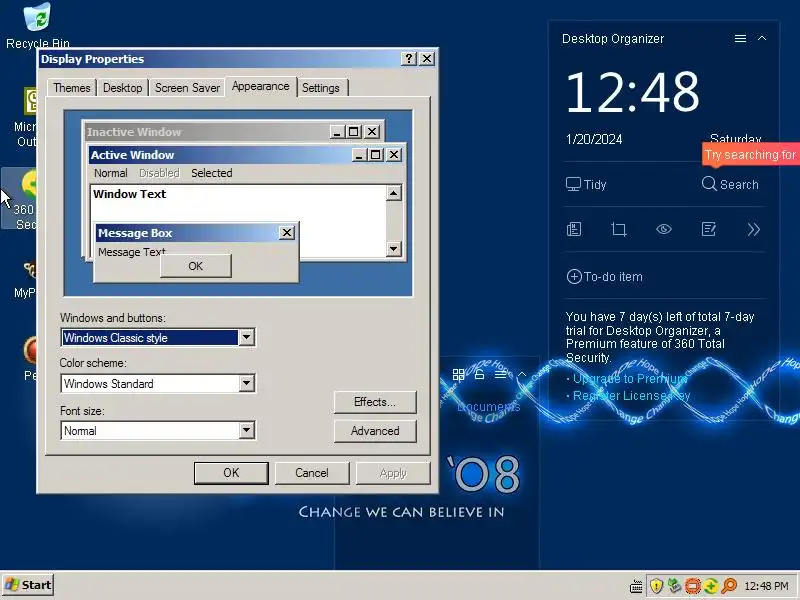The height and width of the screenshot is (600, 800).
Task: Click the Selected preview menu item
Action: (212, 173)
